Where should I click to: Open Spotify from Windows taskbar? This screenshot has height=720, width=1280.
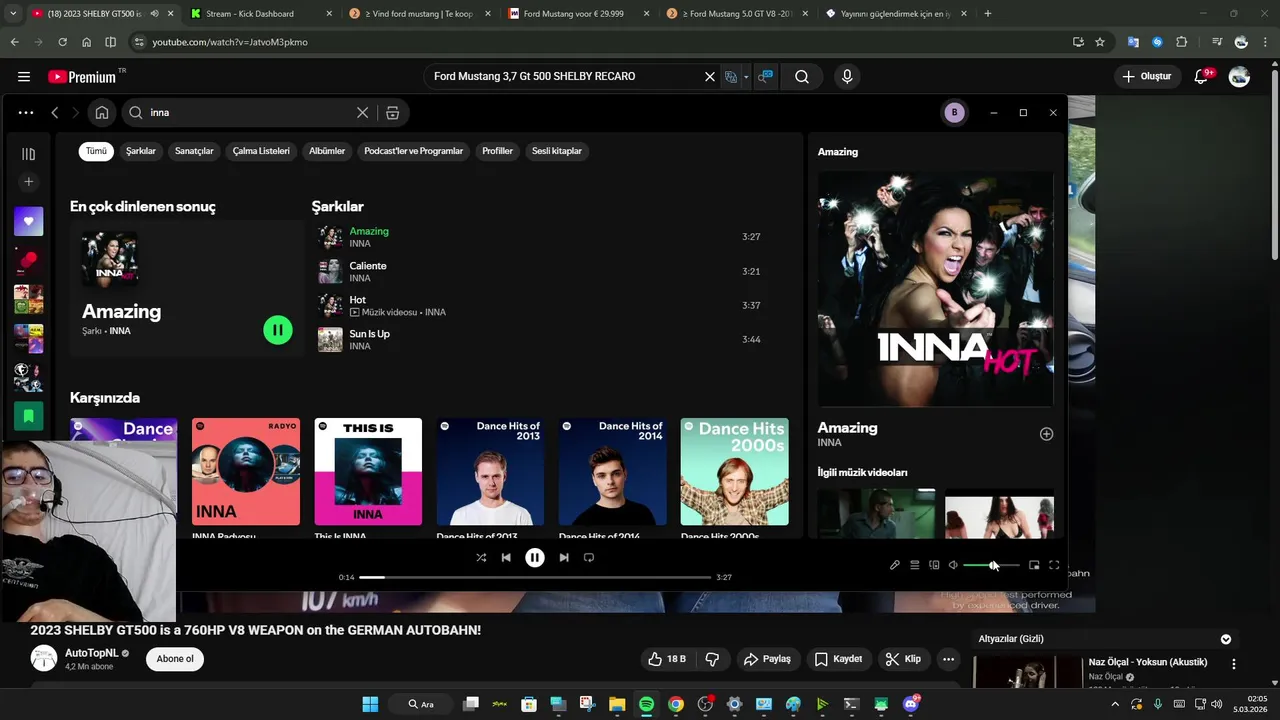click(x=647, y=704)
